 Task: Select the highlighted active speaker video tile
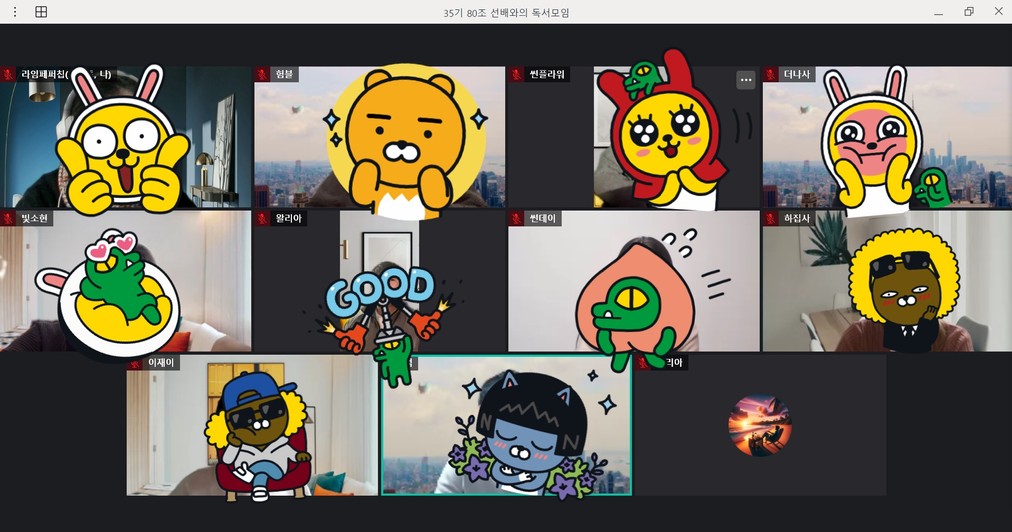tap(507, 425)
